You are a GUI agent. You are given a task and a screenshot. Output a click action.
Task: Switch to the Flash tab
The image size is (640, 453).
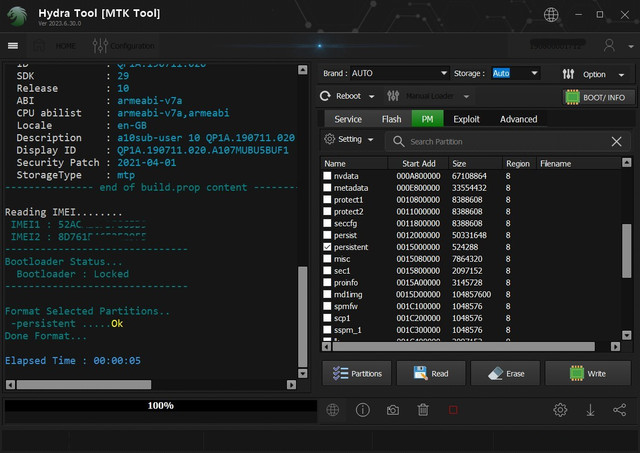[x=391, y=119]
